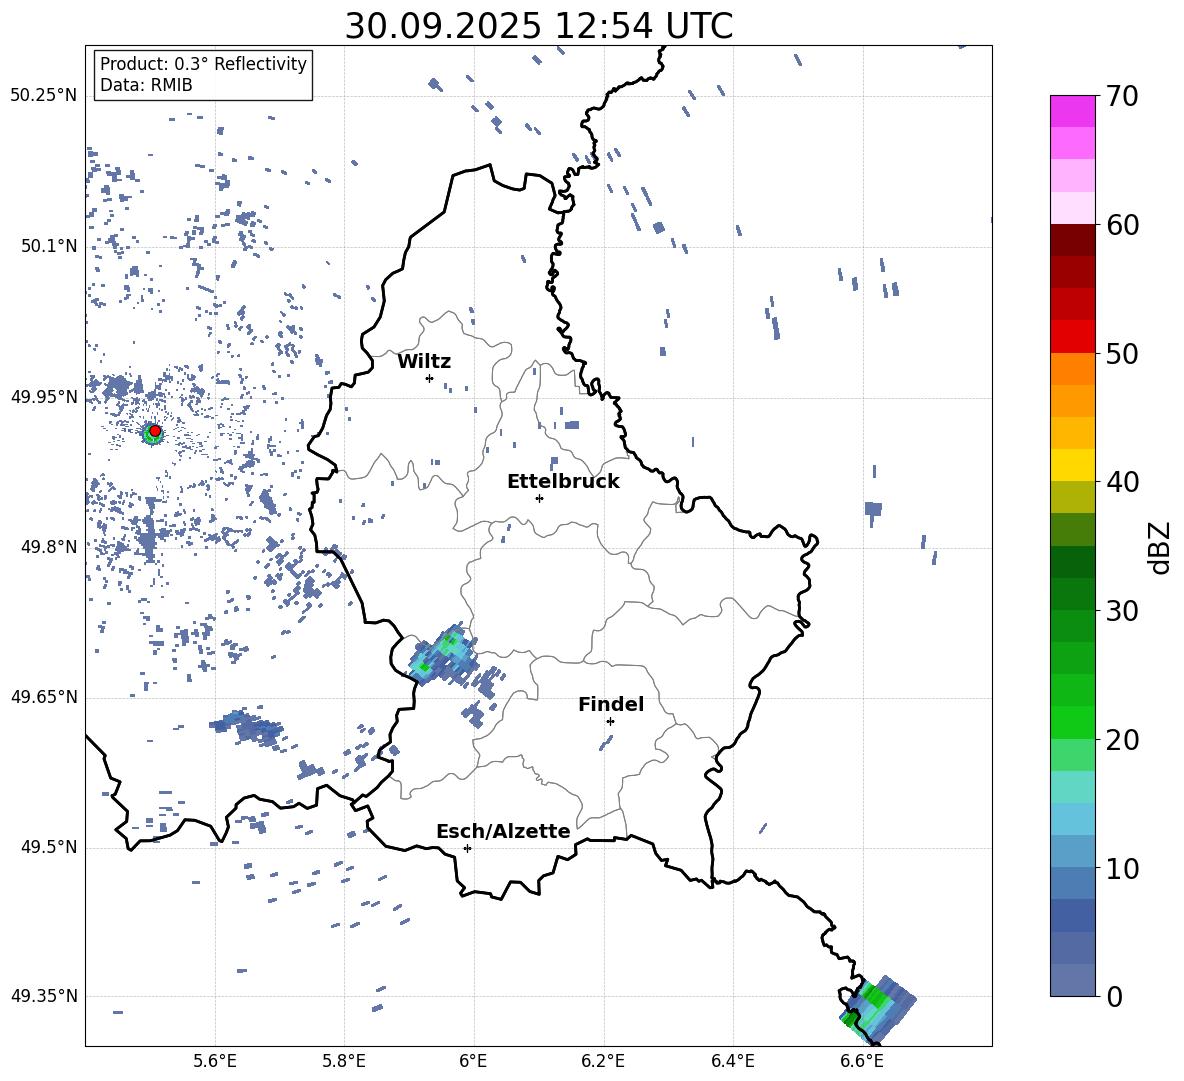Click the colorbar tick value 50
This screenshot has height=1081, width=1184.
pos(1122,354)
